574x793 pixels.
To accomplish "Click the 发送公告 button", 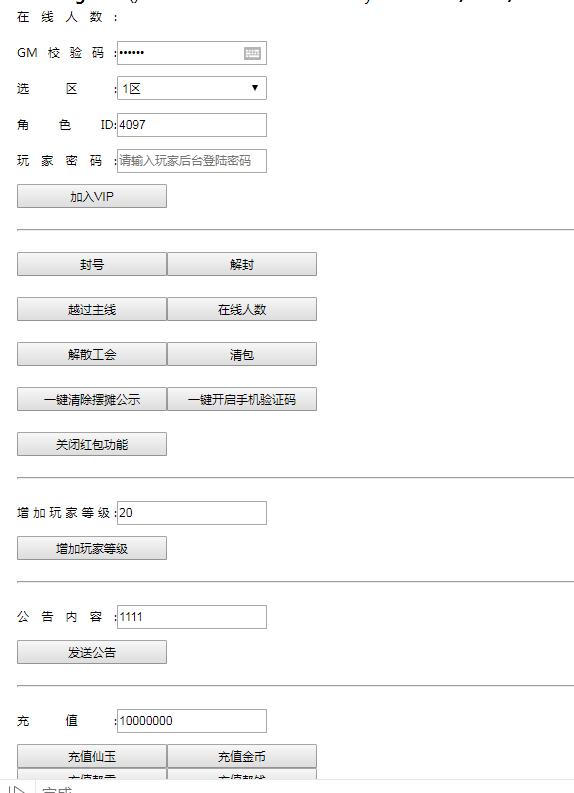I will (92, 652).
